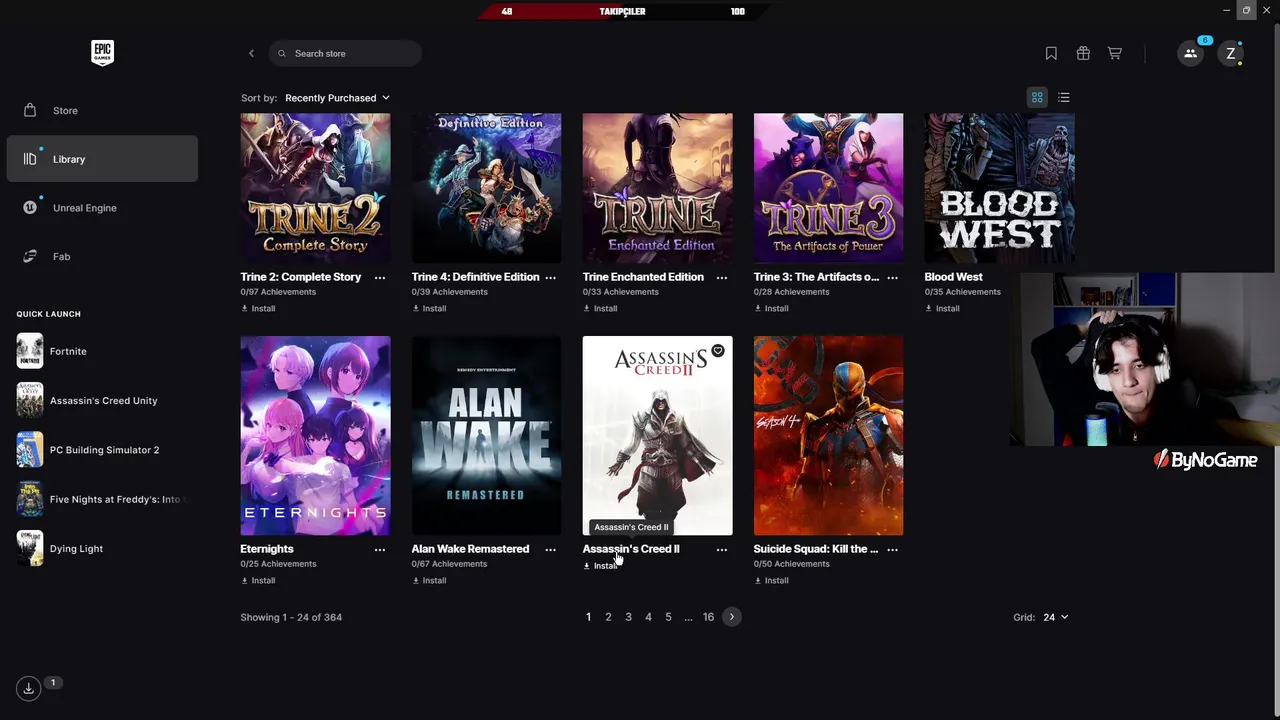Go back using the back arrow

(251, 53)
